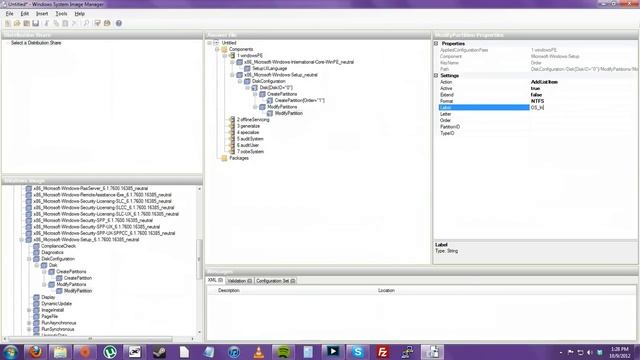Select SetupUILanguage in the answer file
This screenshot has width=640, height=360.
tap(269, 69)
